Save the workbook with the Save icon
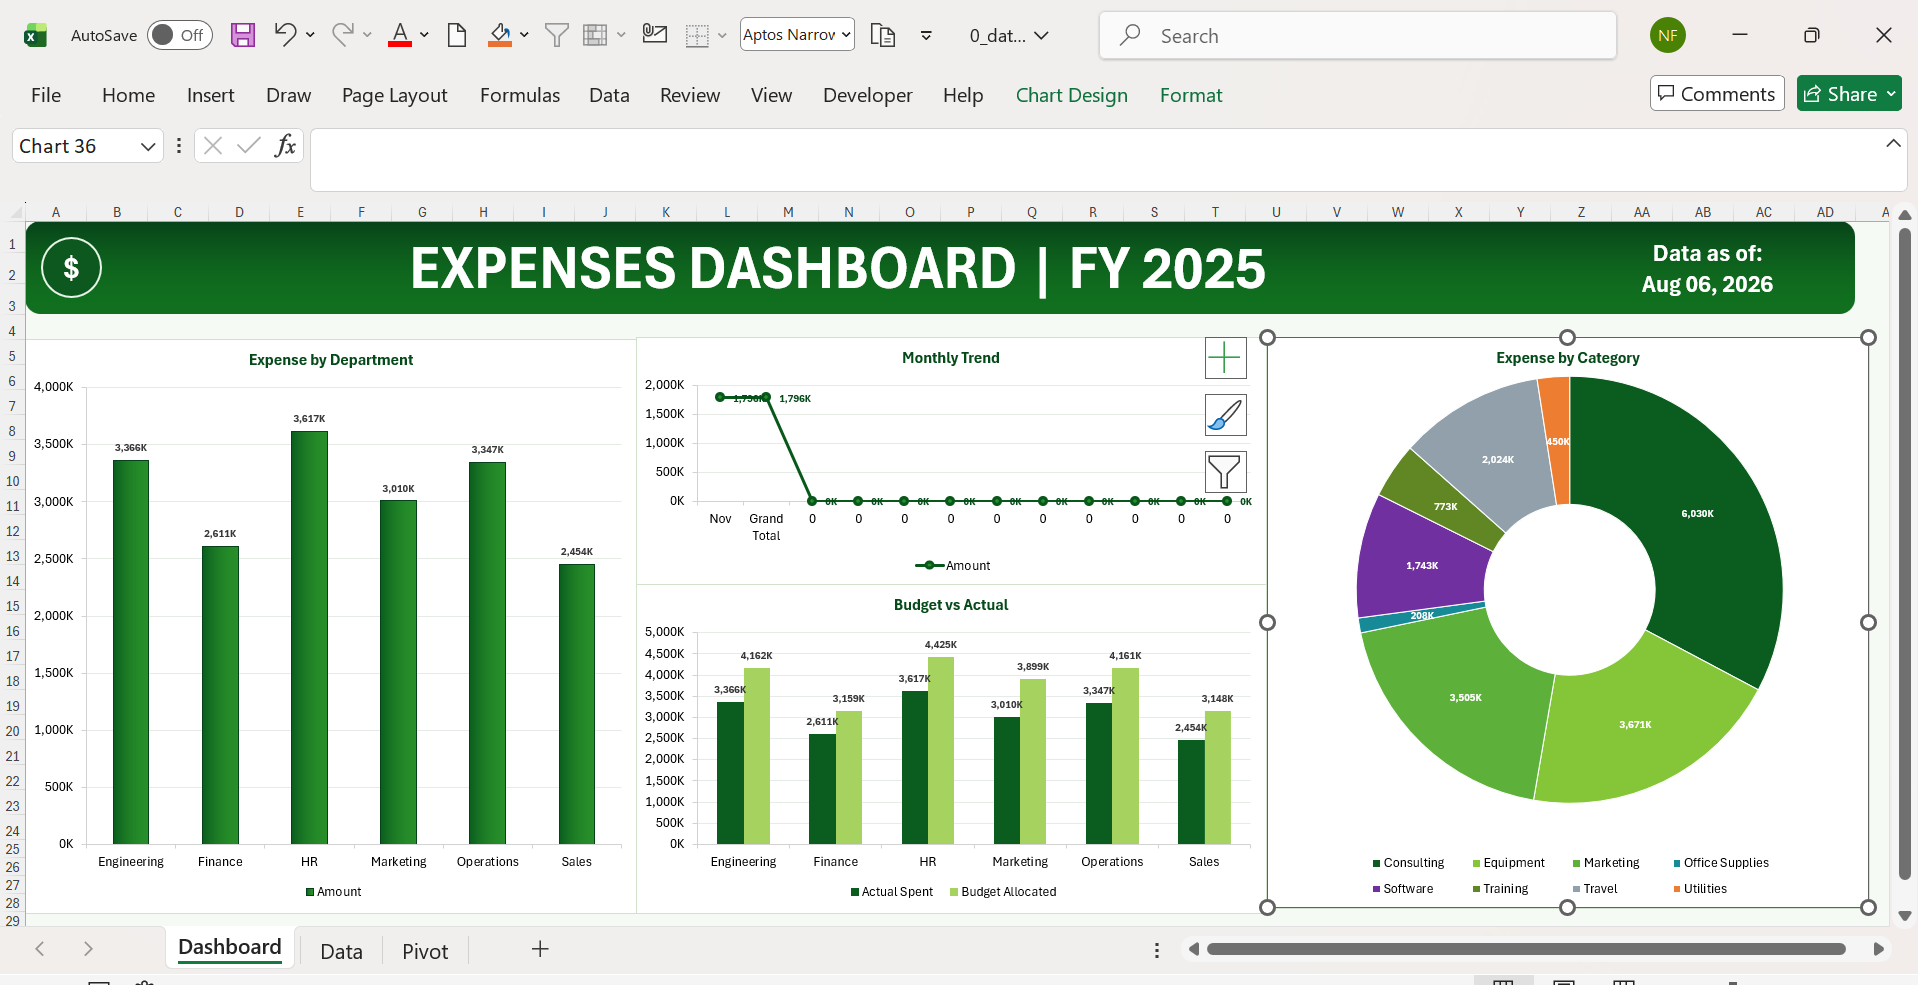Screen dimensions: 1918x985 (x=242, y=36)
